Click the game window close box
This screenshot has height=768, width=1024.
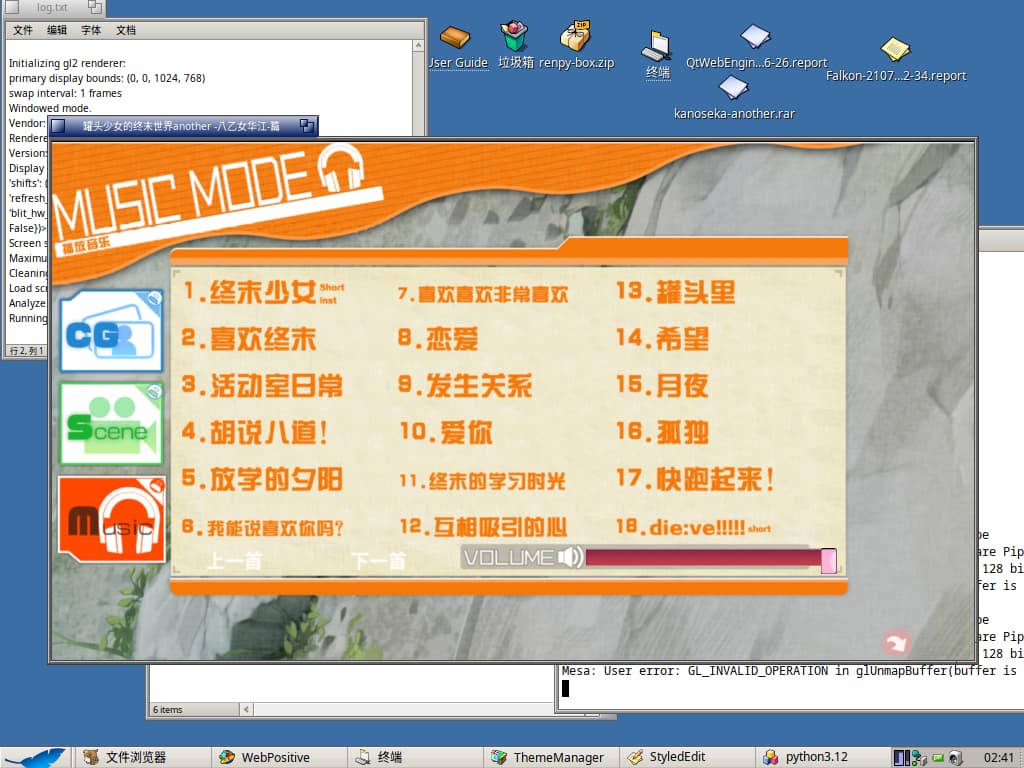58,126
